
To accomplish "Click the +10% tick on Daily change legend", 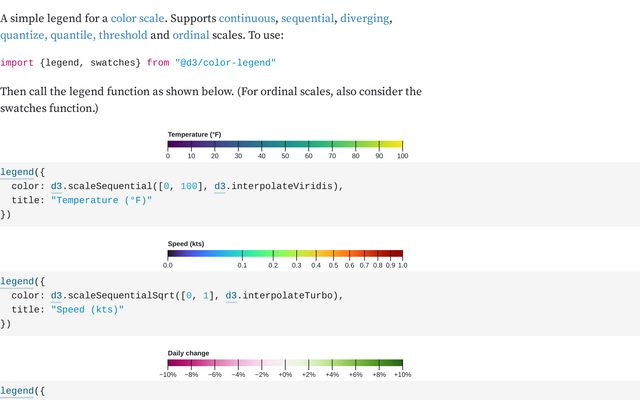I will tap(401, 375).
